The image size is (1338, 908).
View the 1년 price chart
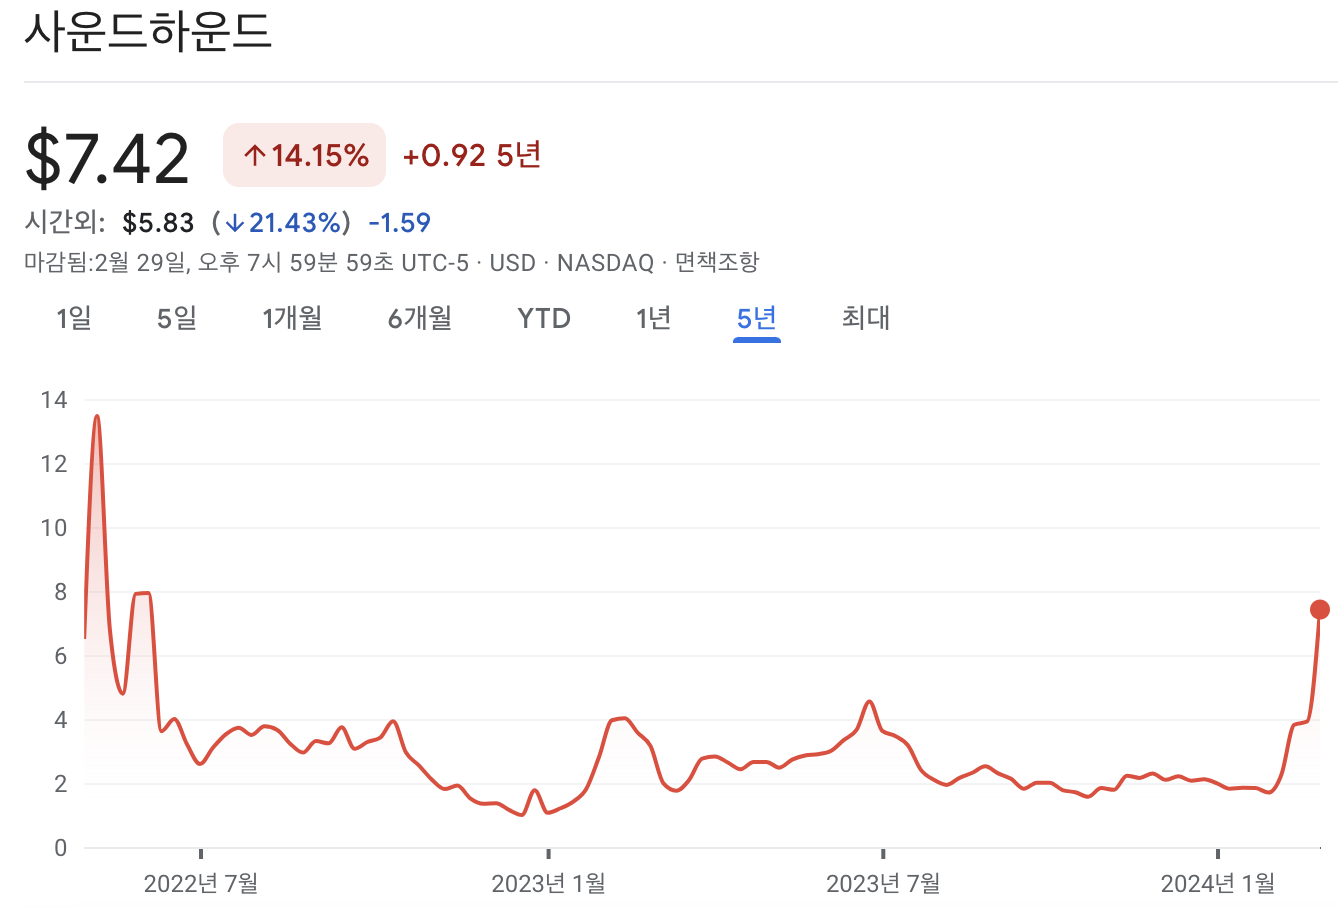click(652, 318)
